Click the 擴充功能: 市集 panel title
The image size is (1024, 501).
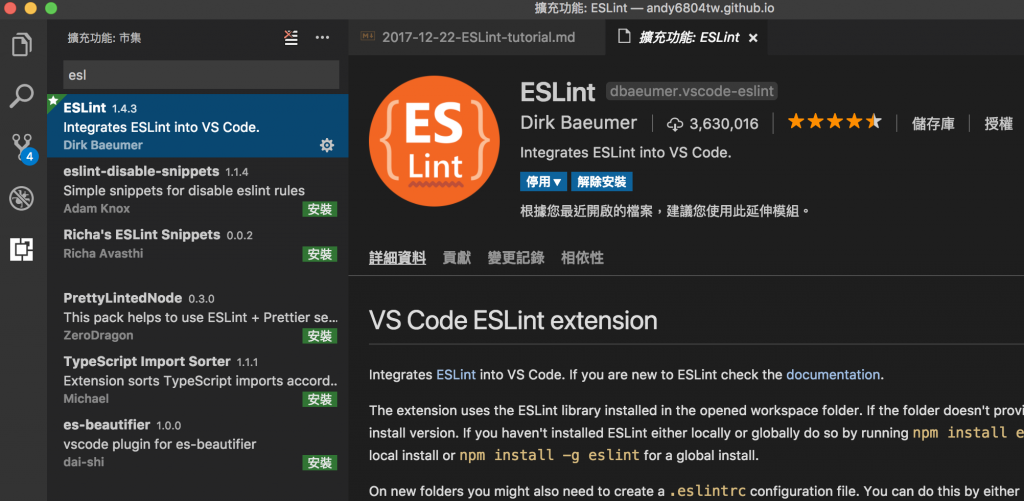click(104, 38)
